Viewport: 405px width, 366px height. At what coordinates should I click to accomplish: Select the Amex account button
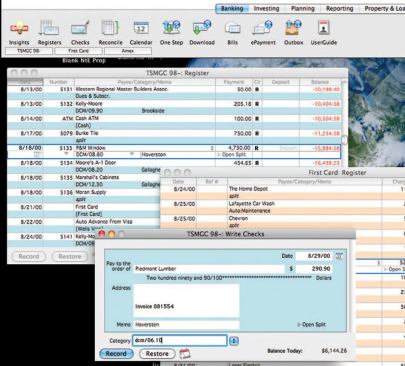(128, 51)
